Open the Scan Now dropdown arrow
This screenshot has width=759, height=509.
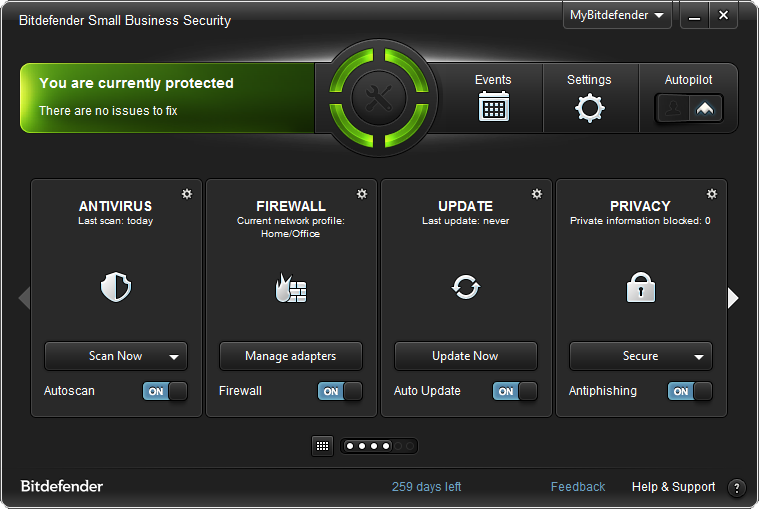tap(174, 356)
